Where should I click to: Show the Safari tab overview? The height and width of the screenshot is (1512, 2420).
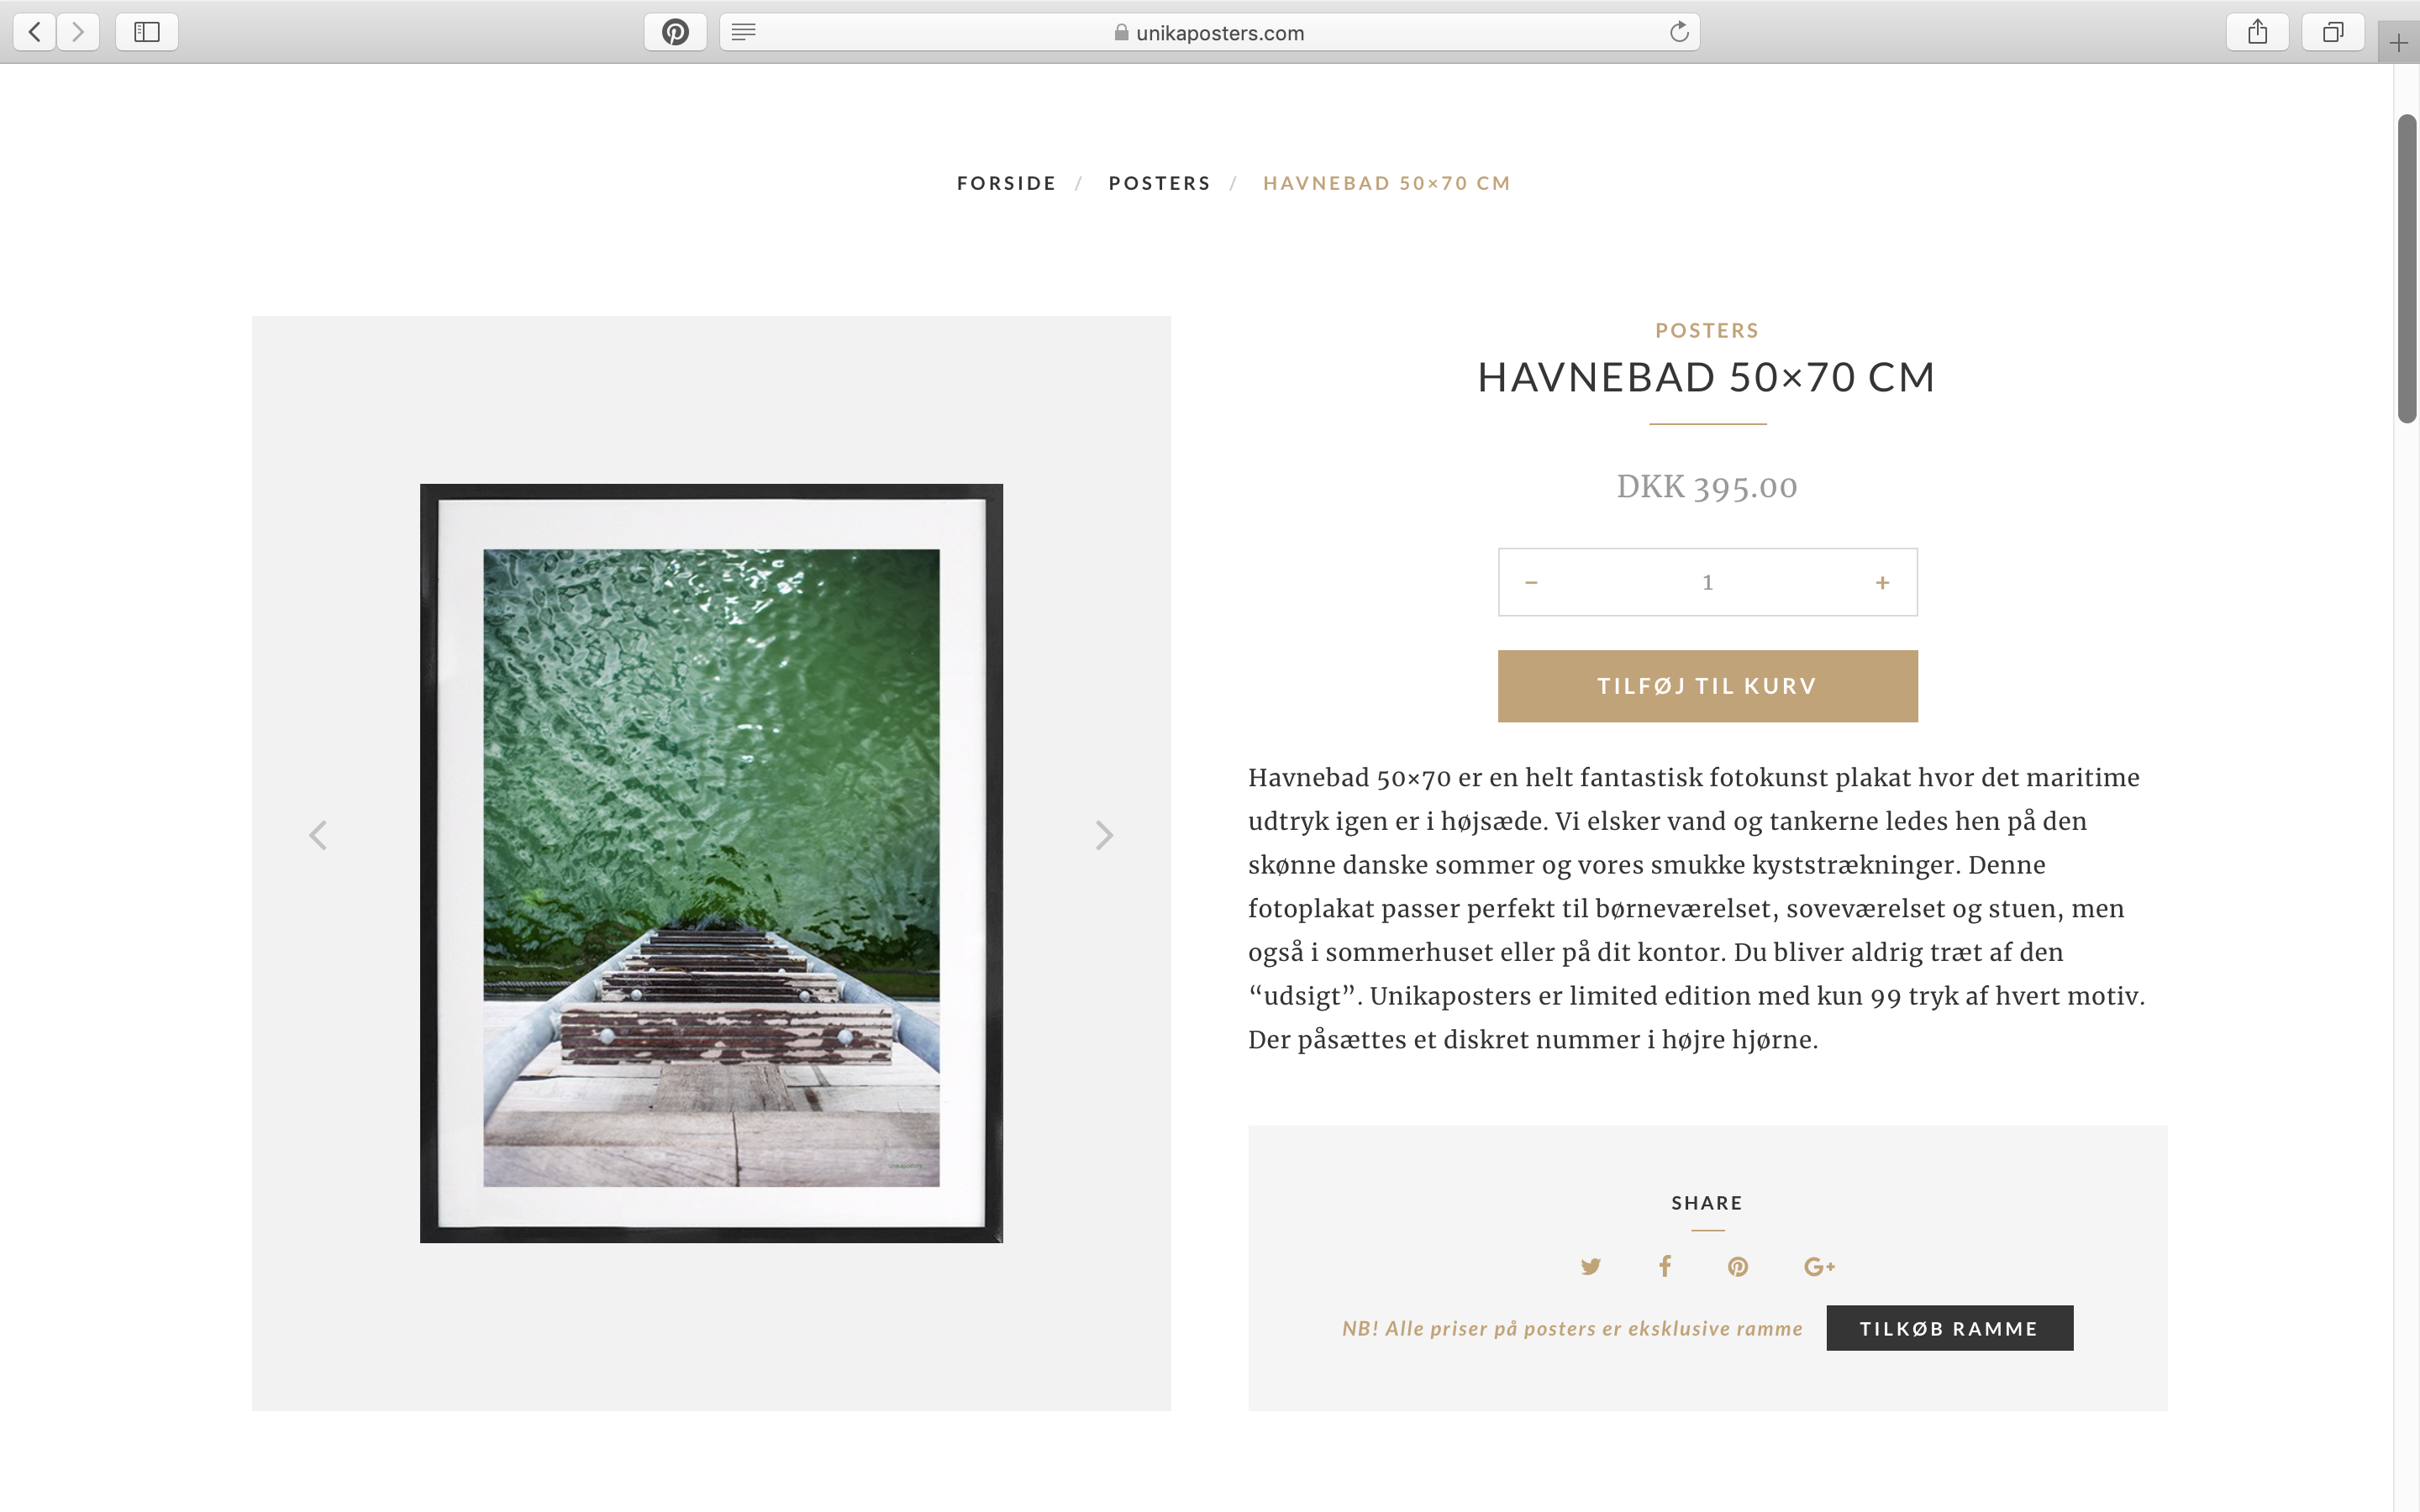(2332, 32)
